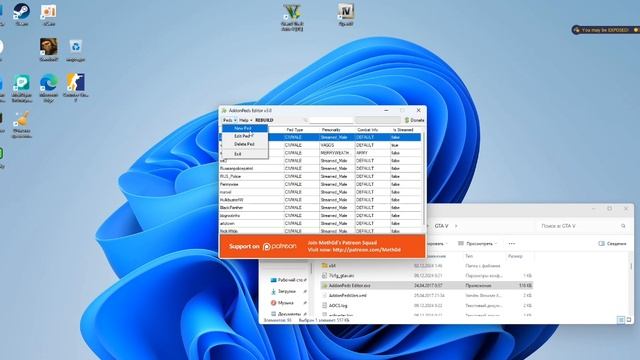Click the Тип column header in Explorer
Screen dimensions: 640x360
[469, 256]
